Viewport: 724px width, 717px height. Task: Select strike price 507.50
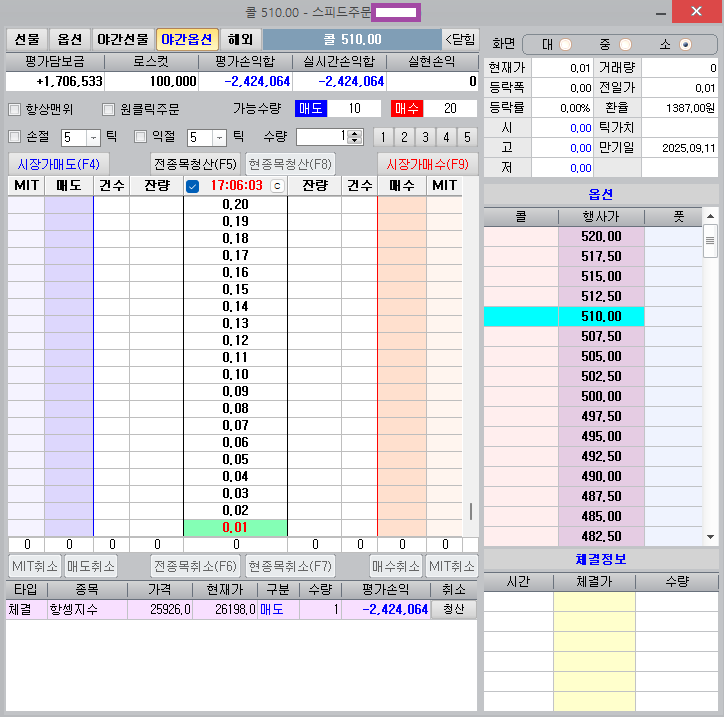coord(601,336)
